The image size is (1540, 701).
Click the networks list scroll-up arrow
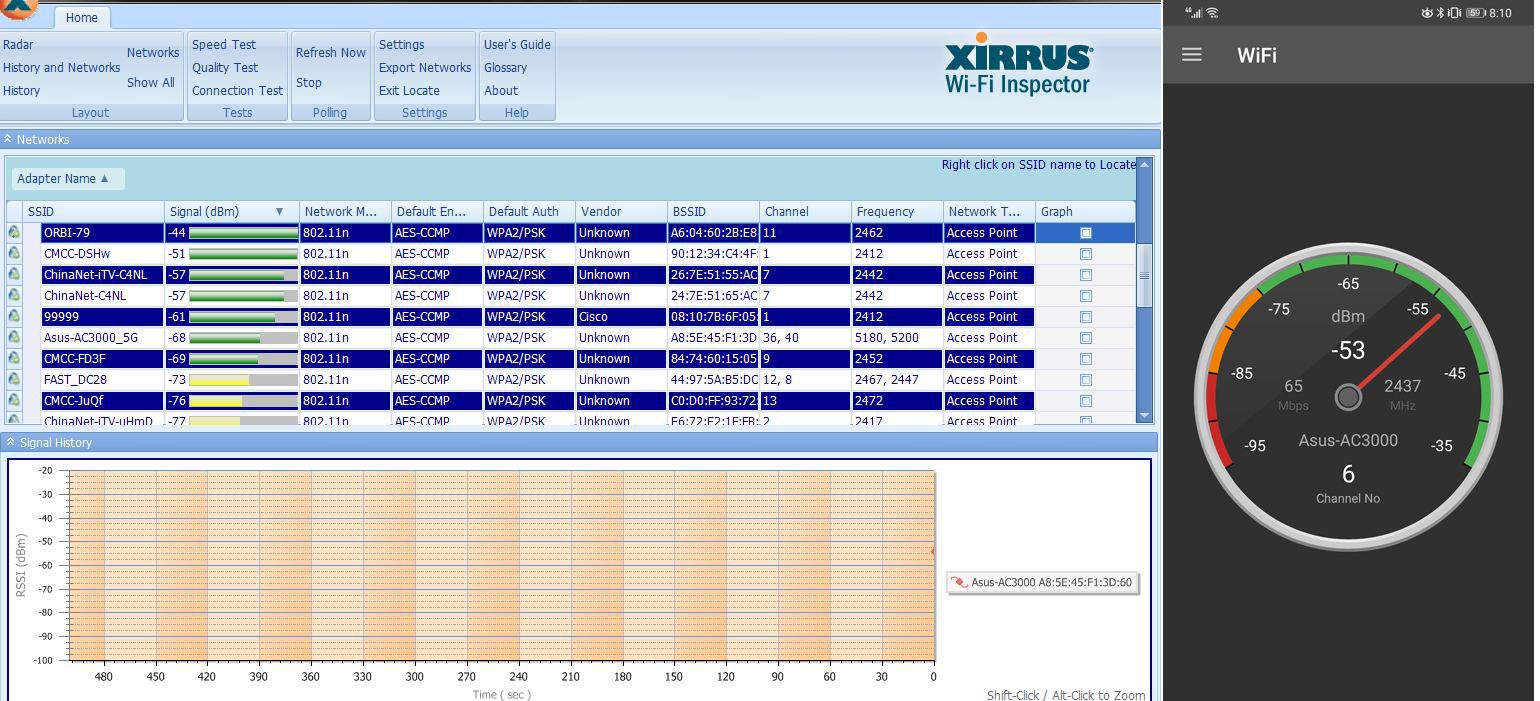coord(1145,164)
